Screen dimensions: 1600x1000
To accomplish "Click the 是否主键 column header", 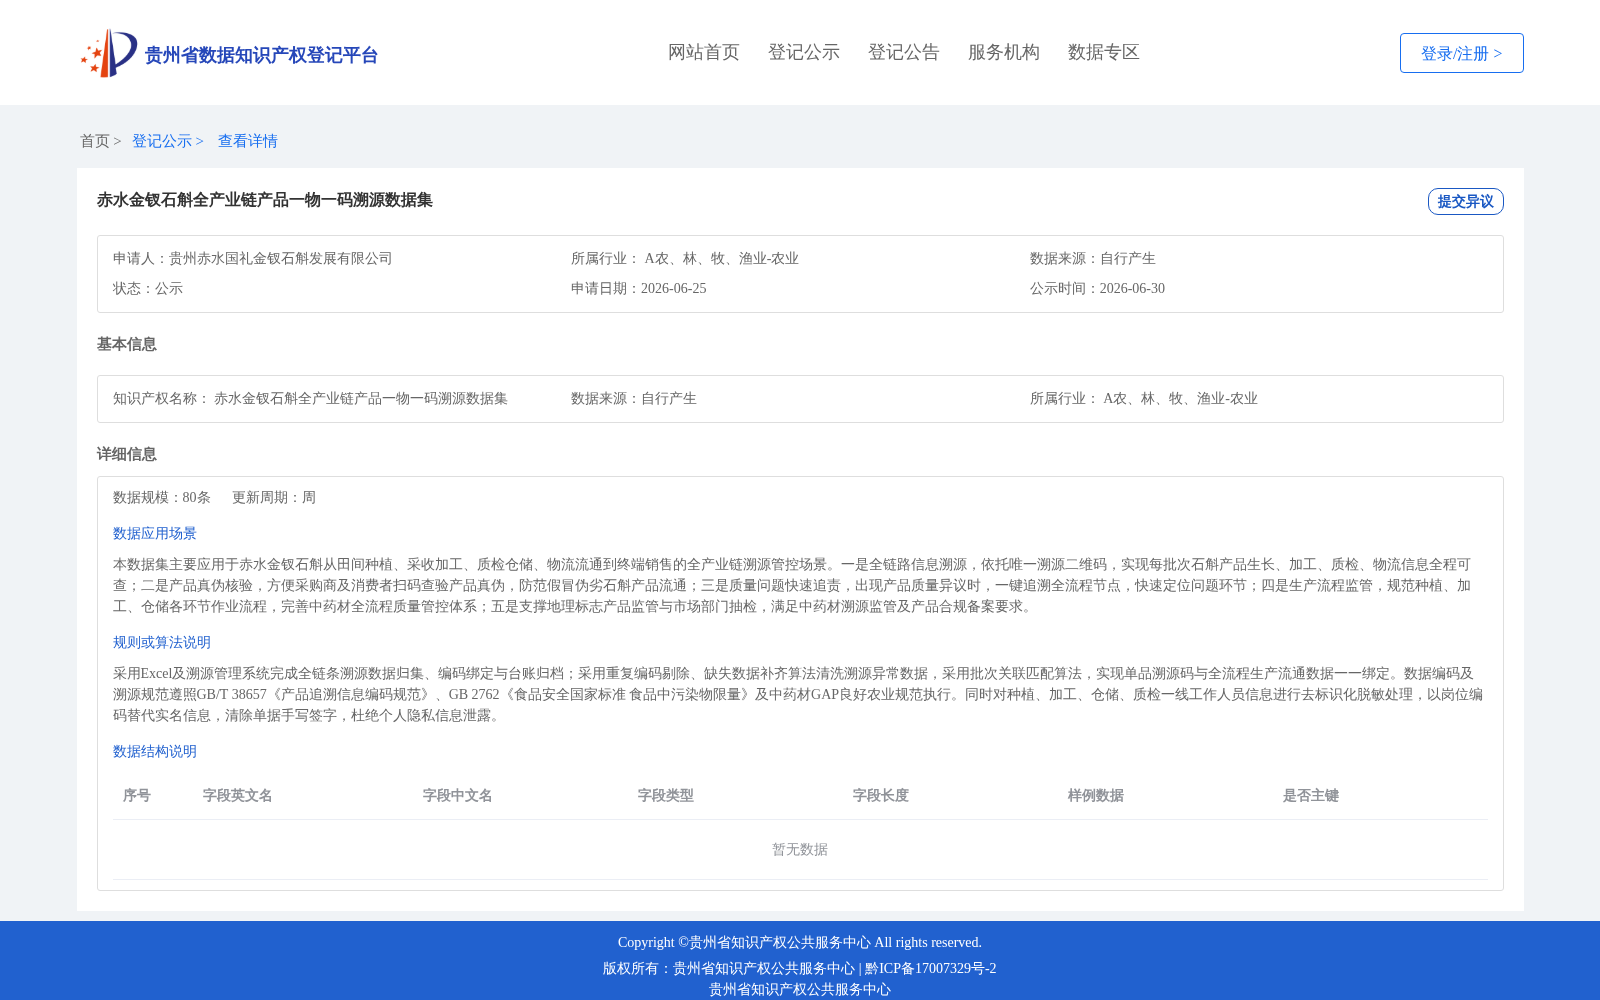I will (x=1311, y=795).
